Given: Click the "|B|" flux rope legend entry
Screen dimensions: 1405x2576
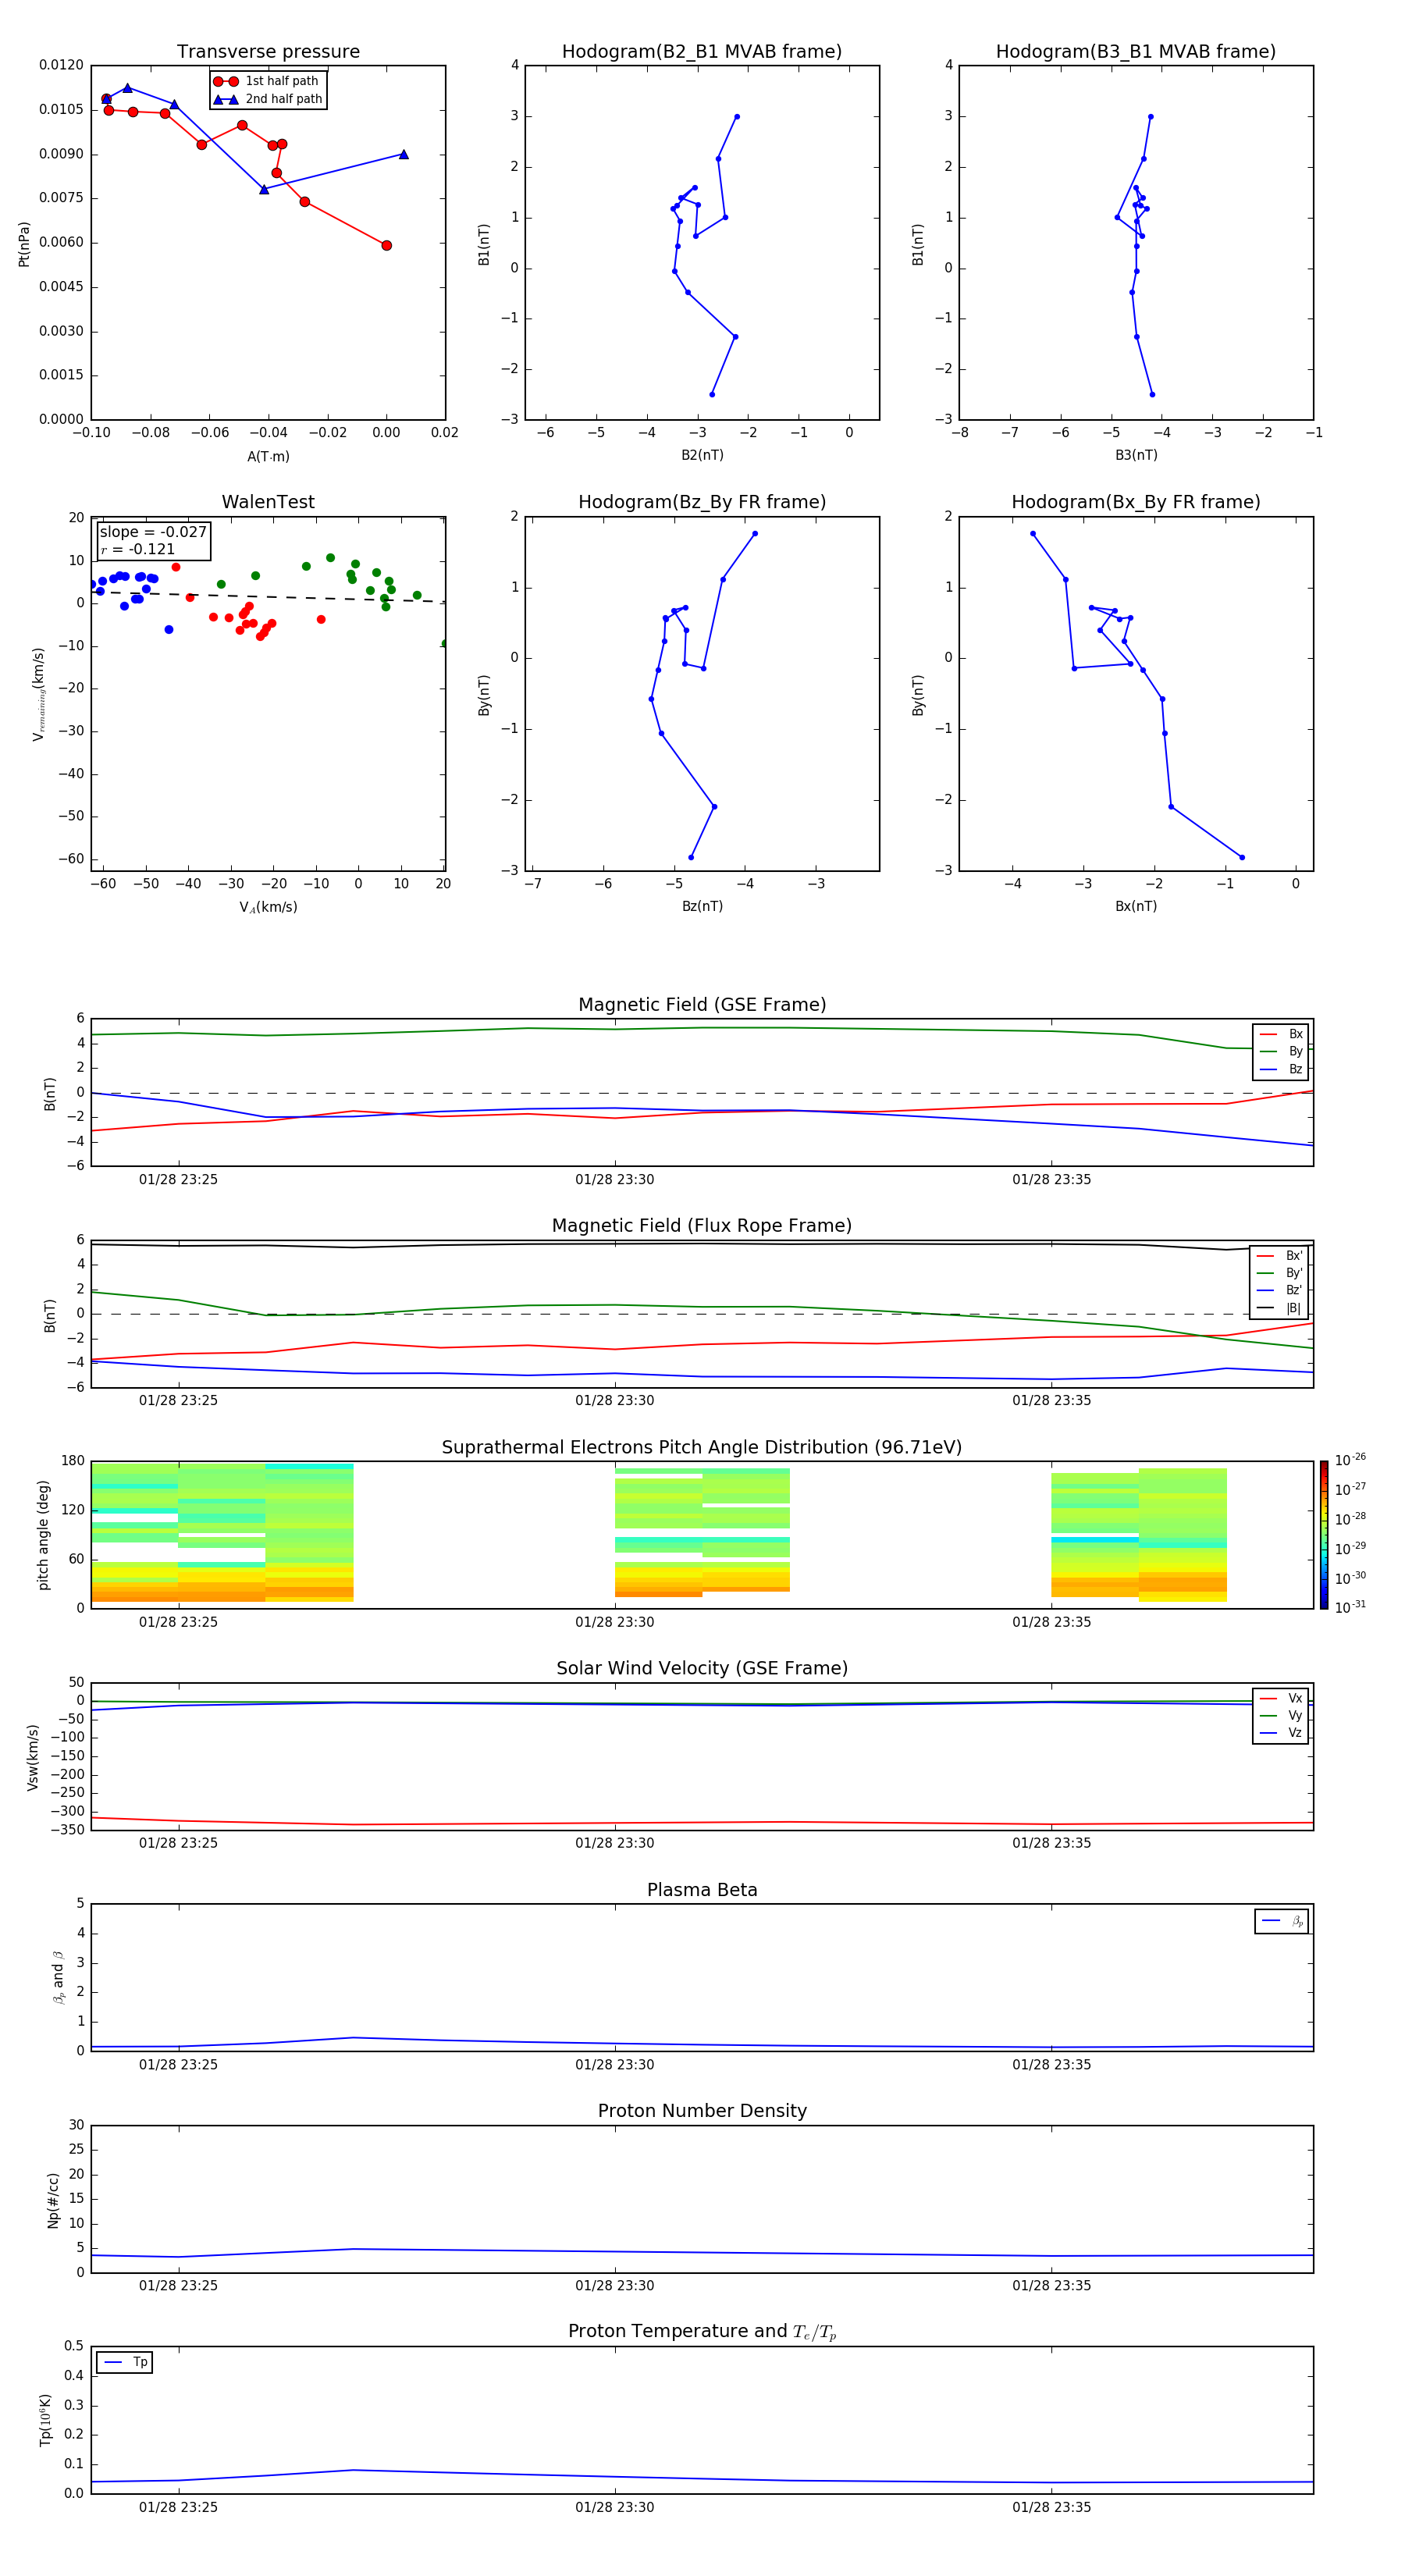Looking at the screenshot, I should pos(1280,1308).
